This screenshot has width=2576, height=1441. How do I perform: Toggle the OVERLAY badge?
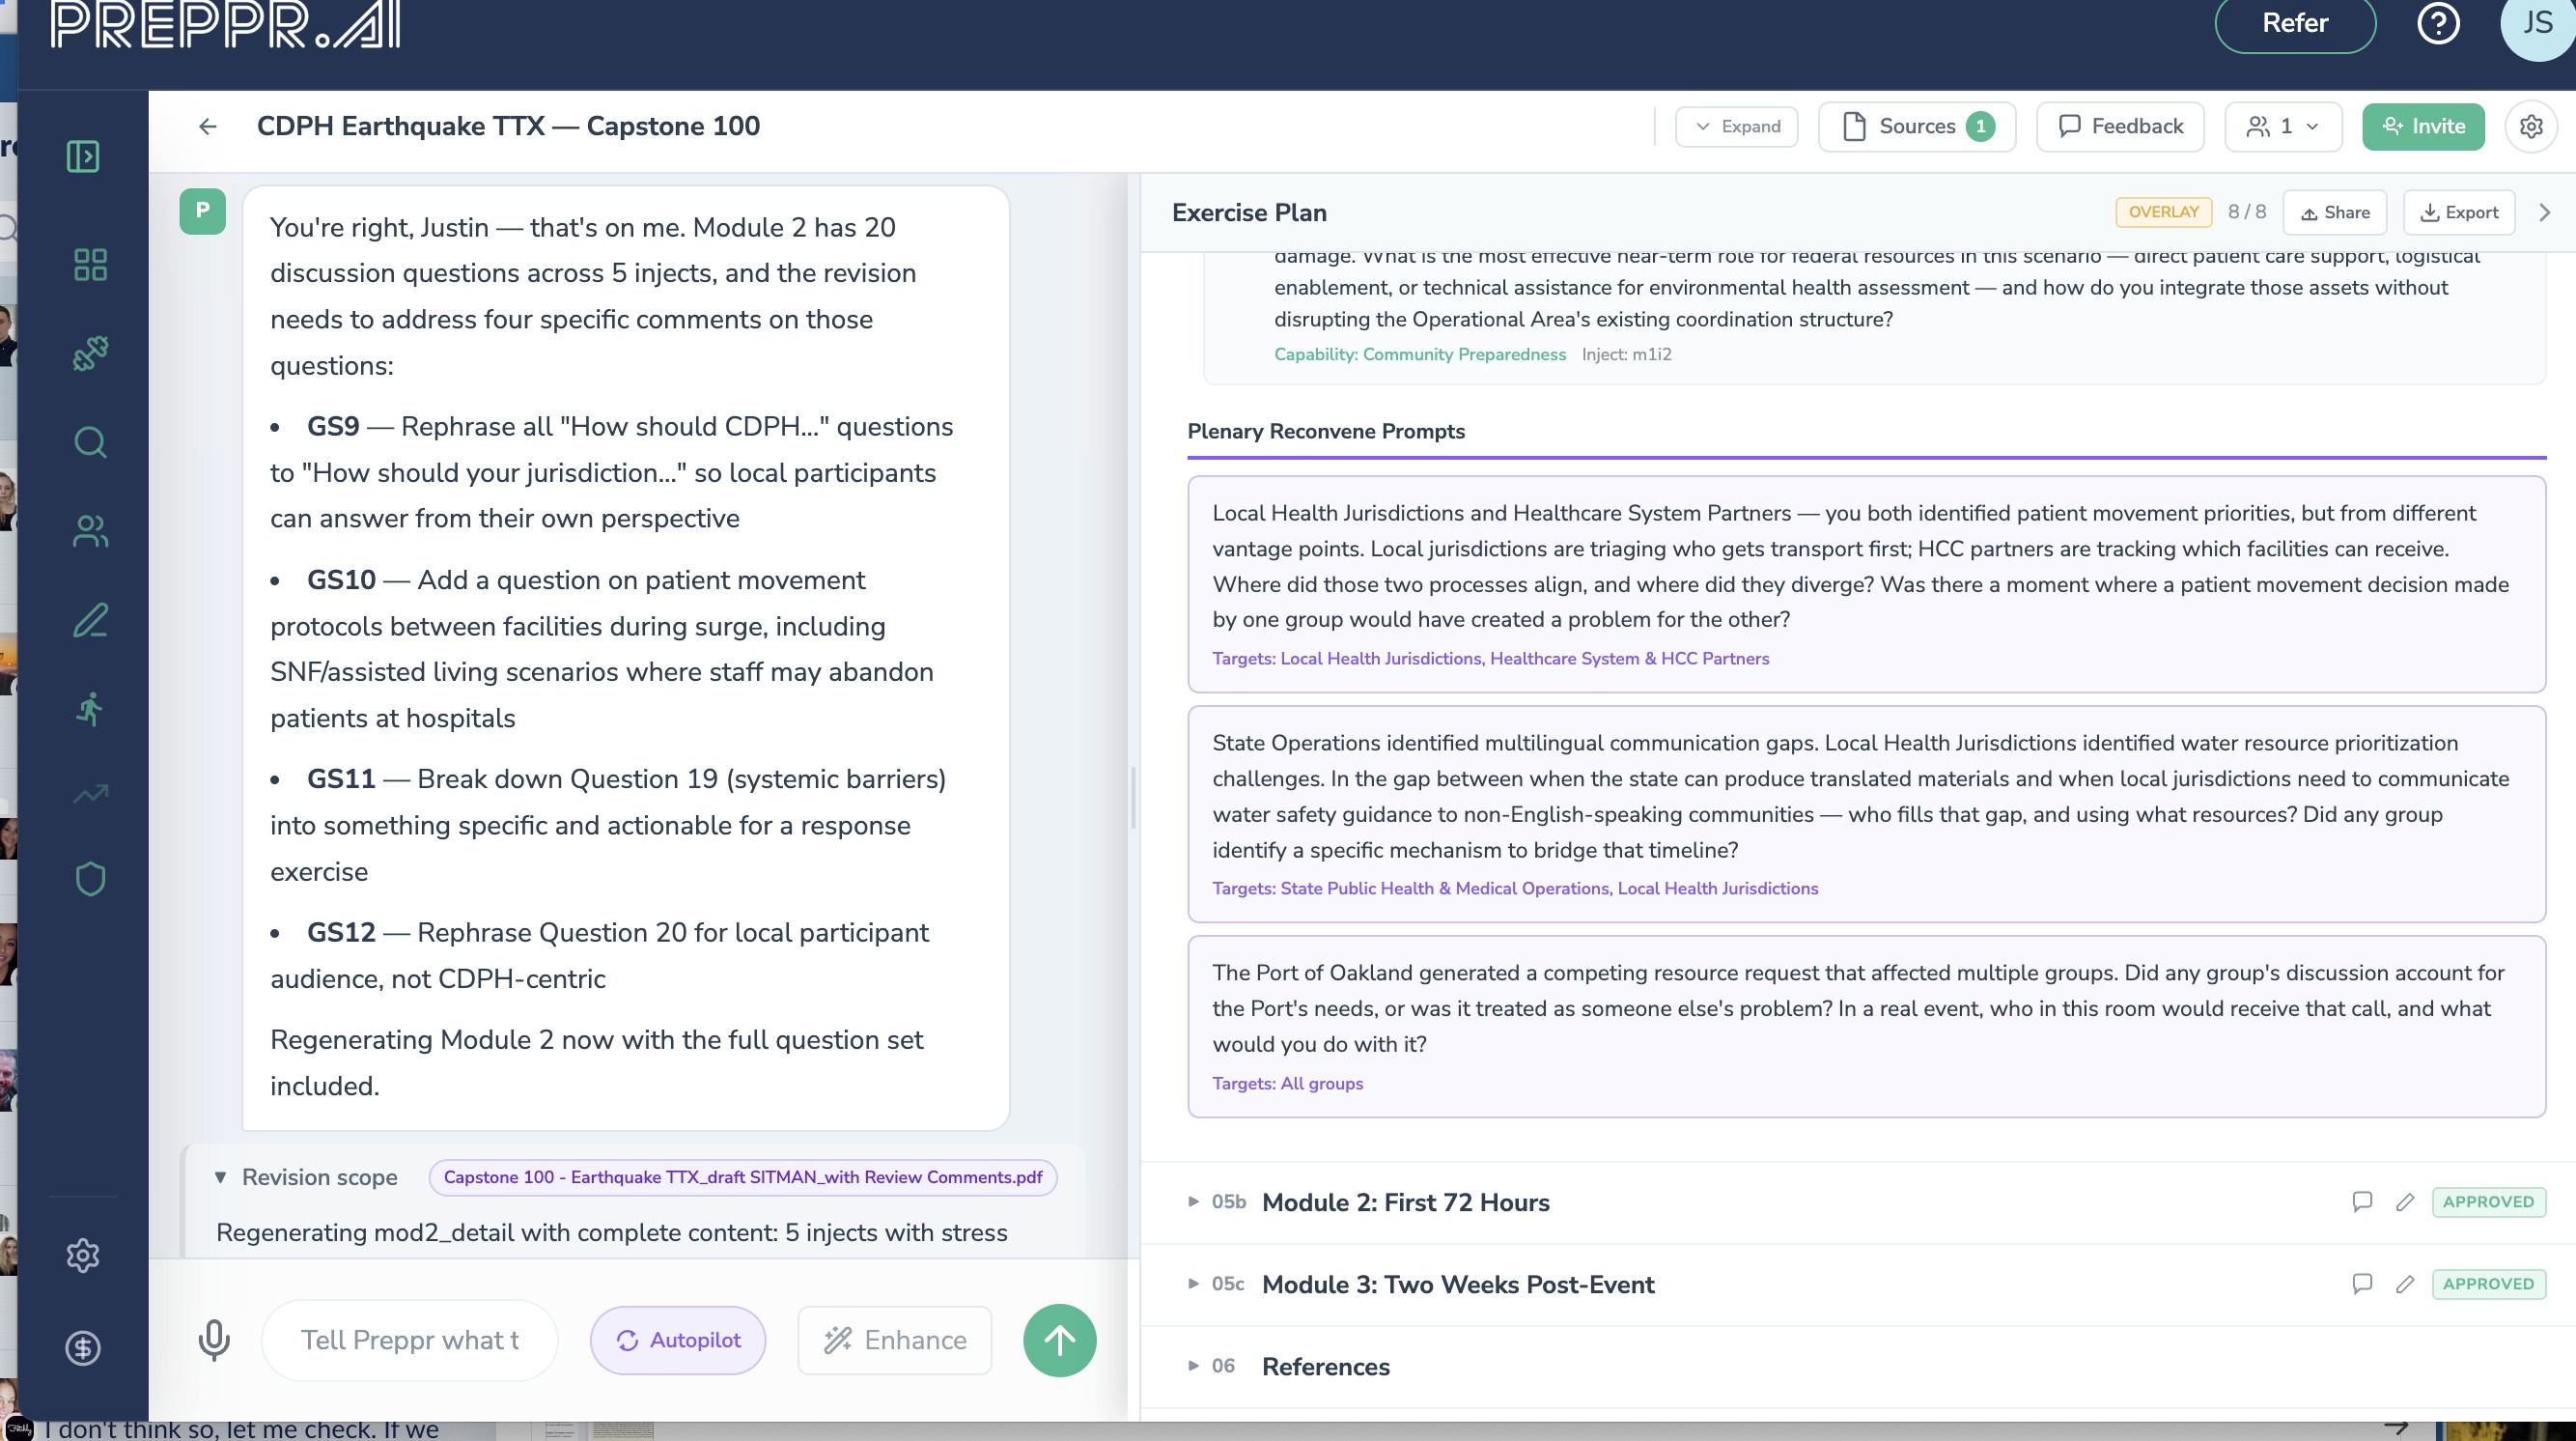pos(2163,212)
